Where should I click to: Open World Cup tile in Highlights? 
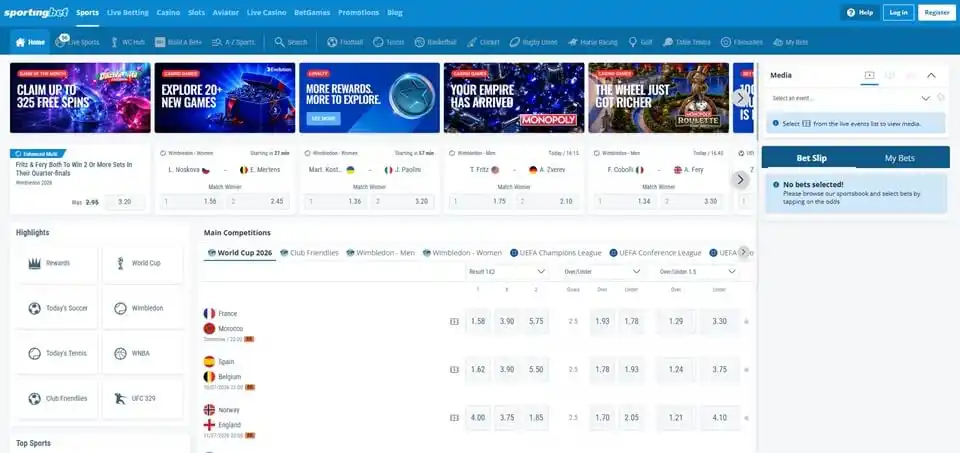point(142,263)
